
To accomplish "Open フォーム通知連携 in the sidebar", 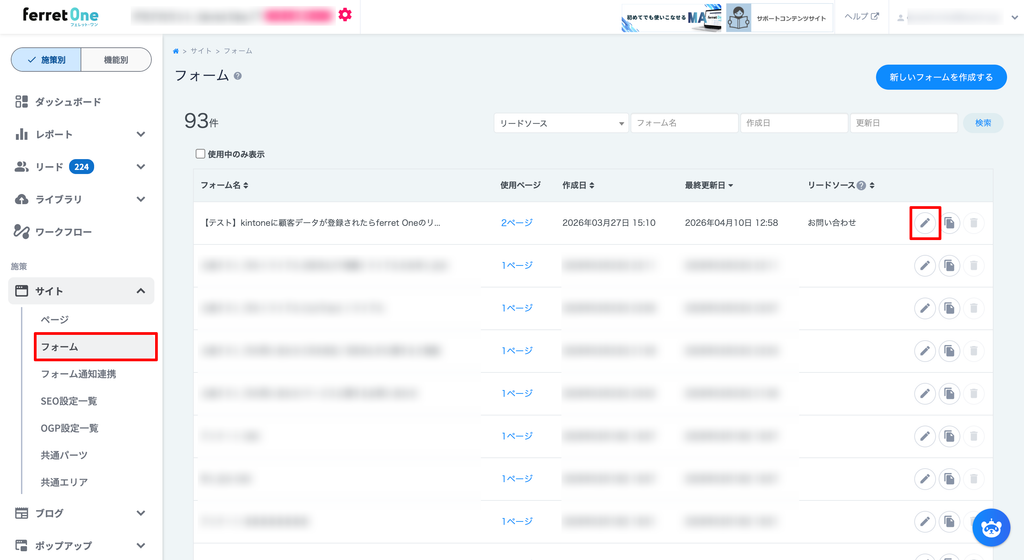I will click(x=78, y=374).
